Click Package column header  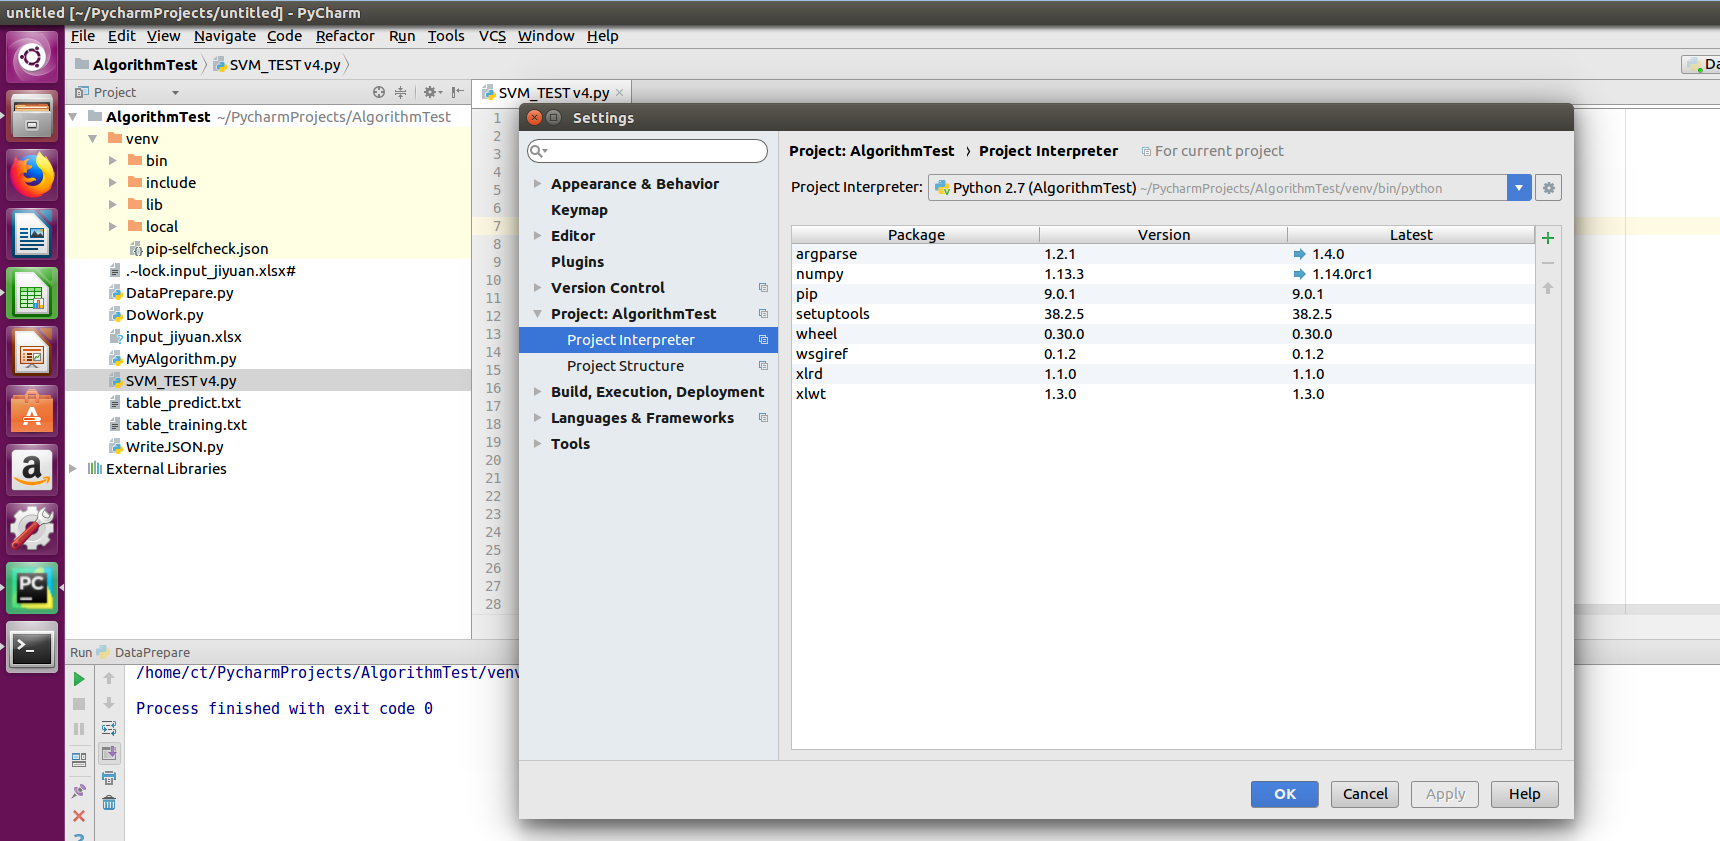pyautogui.click(x=916, y=235)
